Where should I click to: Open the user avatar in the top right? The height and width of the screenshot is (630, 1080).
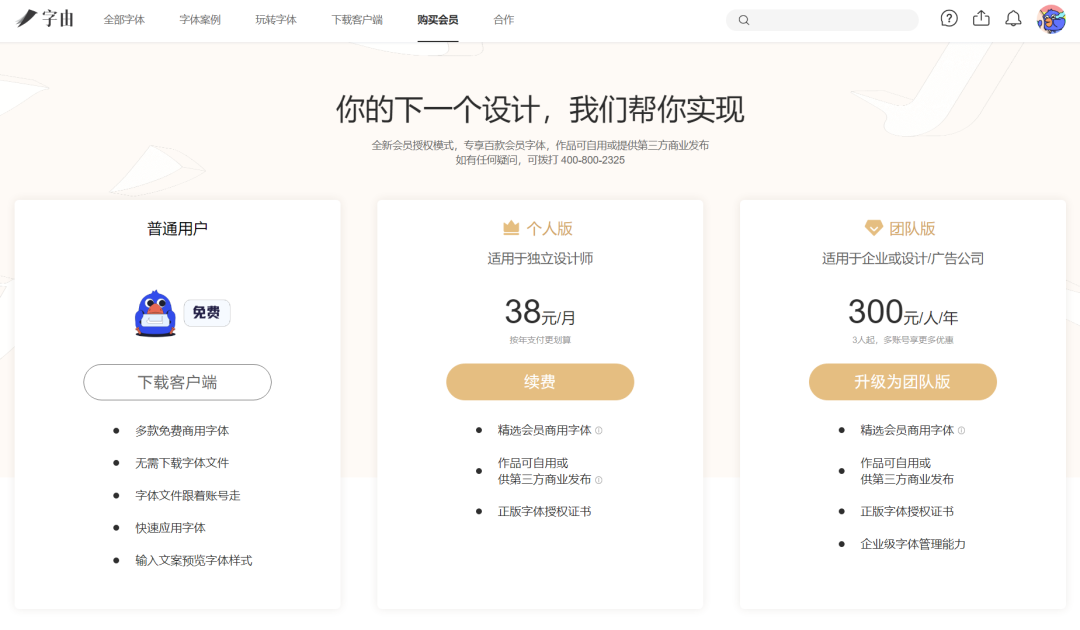(x=1051, y=19)
